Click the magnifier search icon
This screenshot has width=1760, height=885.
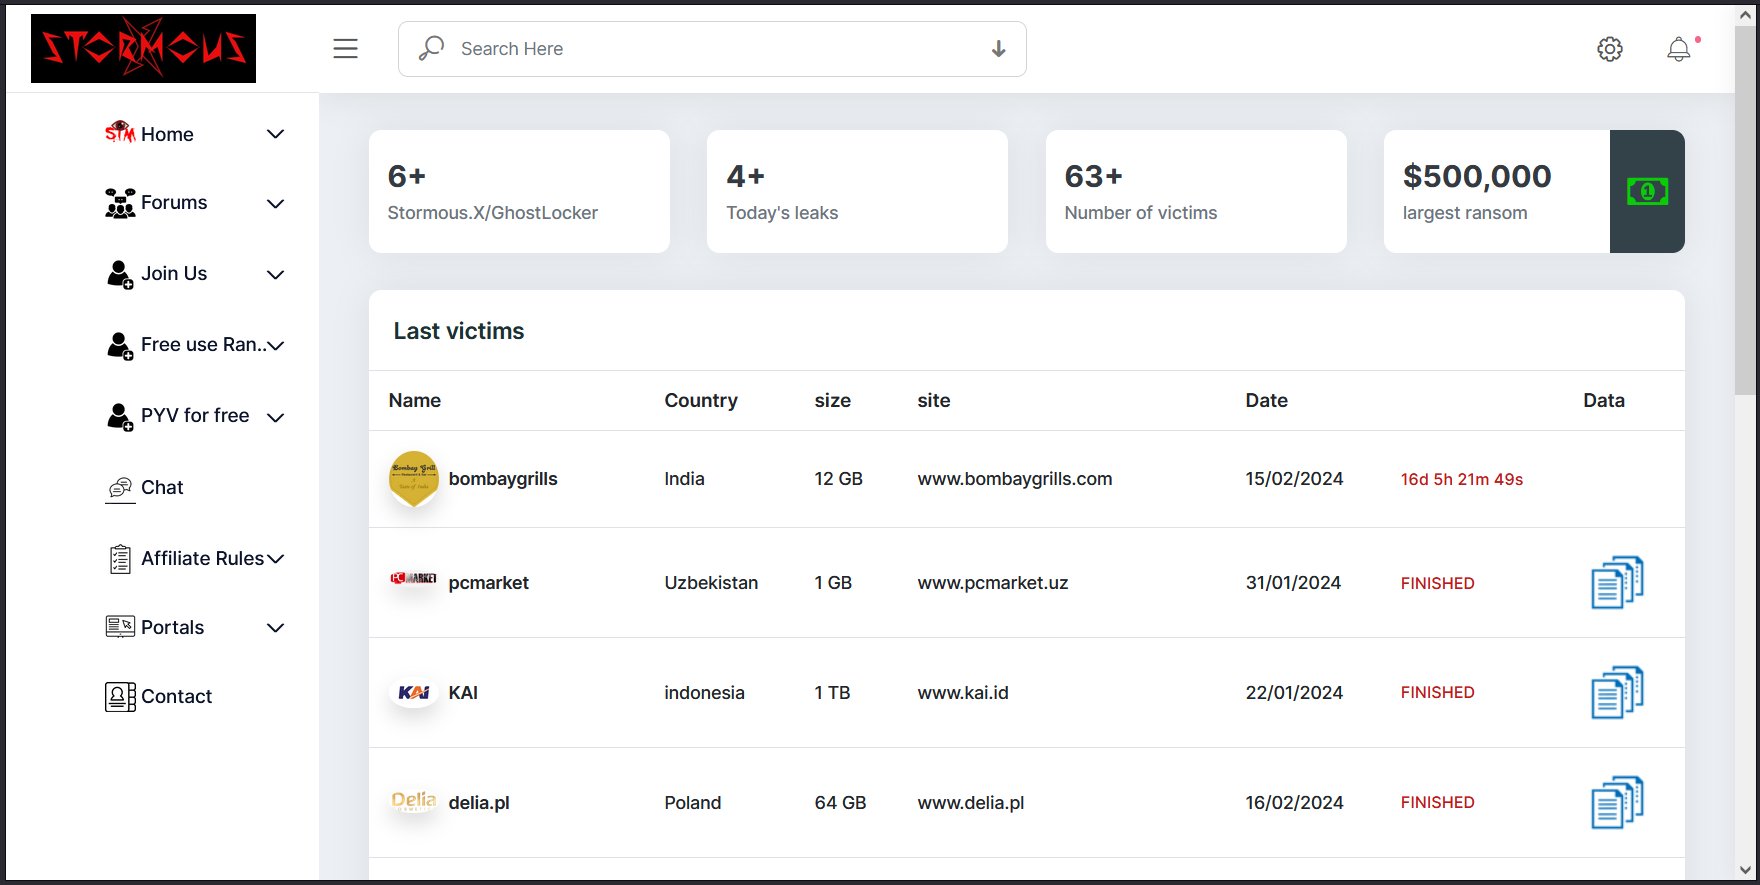click(431, 48)
